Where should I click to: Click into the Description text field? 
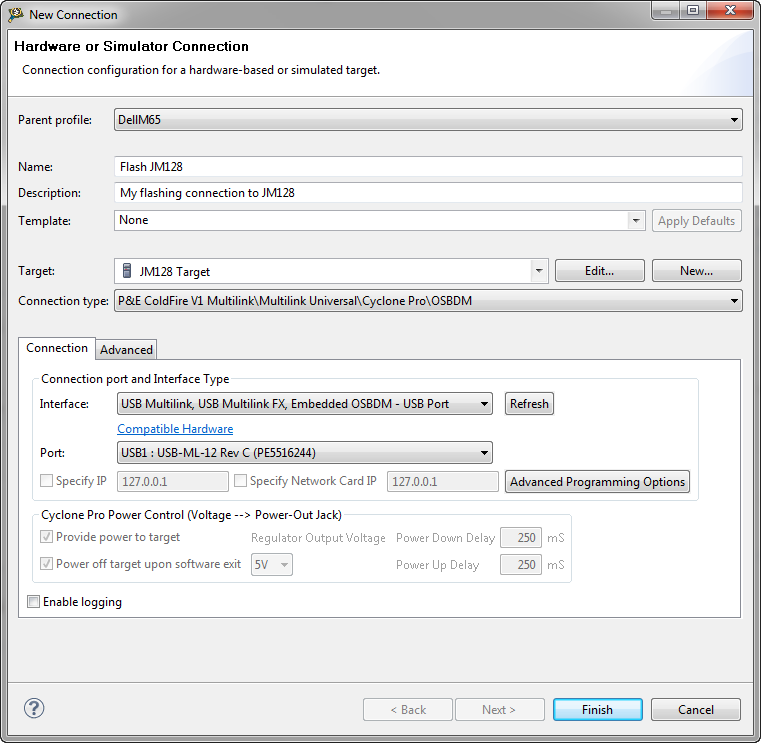click(x=428, y=193)
